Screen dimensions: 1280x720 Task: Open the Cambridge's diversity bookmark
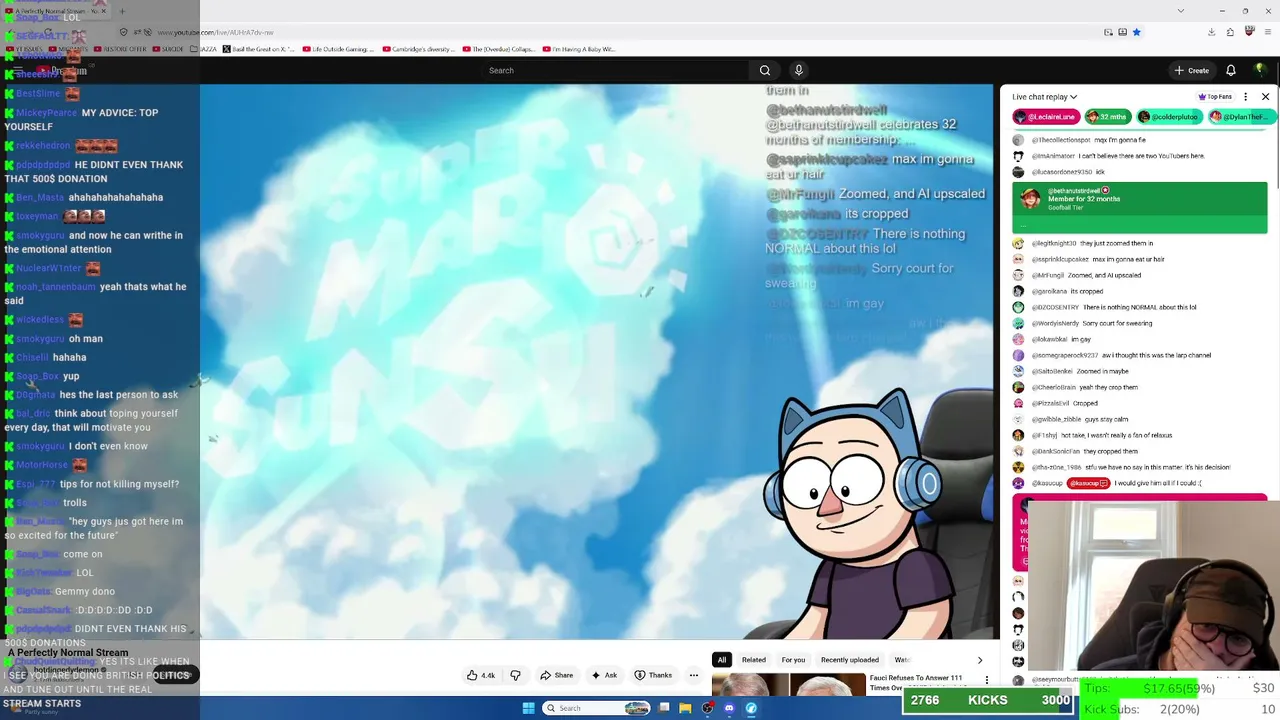(418, 49)
